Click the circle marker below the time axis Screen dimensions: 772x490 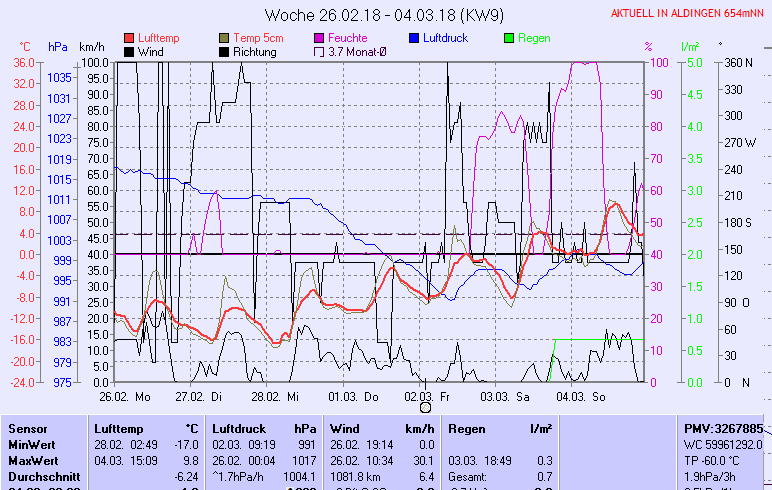tap(425, 407)
